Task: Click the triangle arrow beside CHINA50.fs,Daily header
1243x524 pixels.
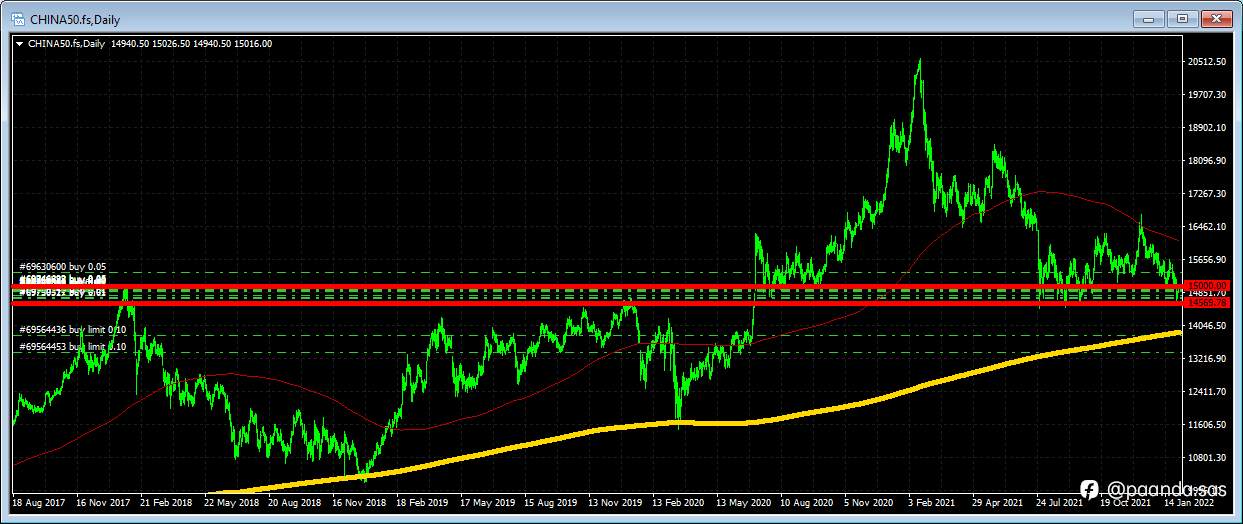Action: click(18, 43)
